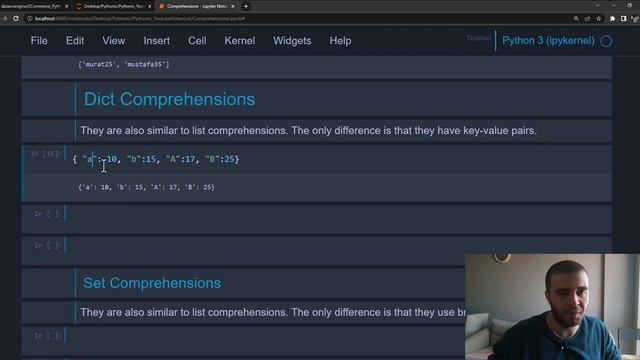Click the Python 3 (ipykernel) kernel name
640x360 pixels.
pos(548,41)
